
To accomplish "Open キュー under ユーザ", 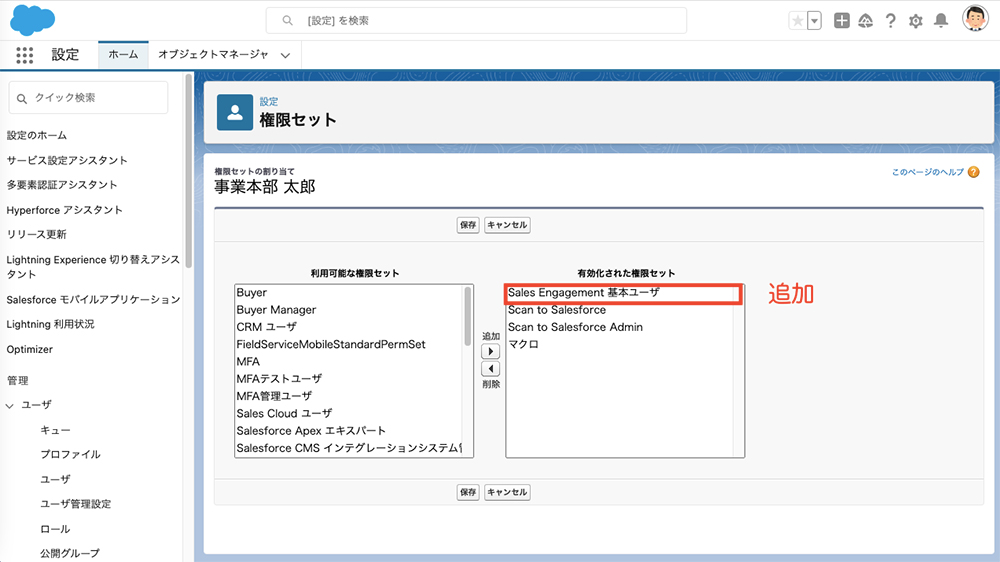I will 55,430.
